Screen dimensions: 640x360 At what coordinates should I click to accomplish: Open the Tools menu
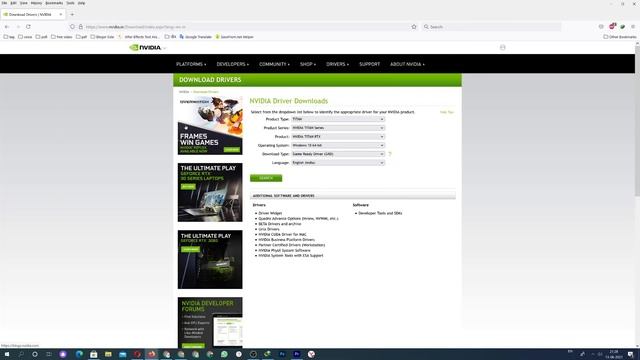tap(71, 3)
